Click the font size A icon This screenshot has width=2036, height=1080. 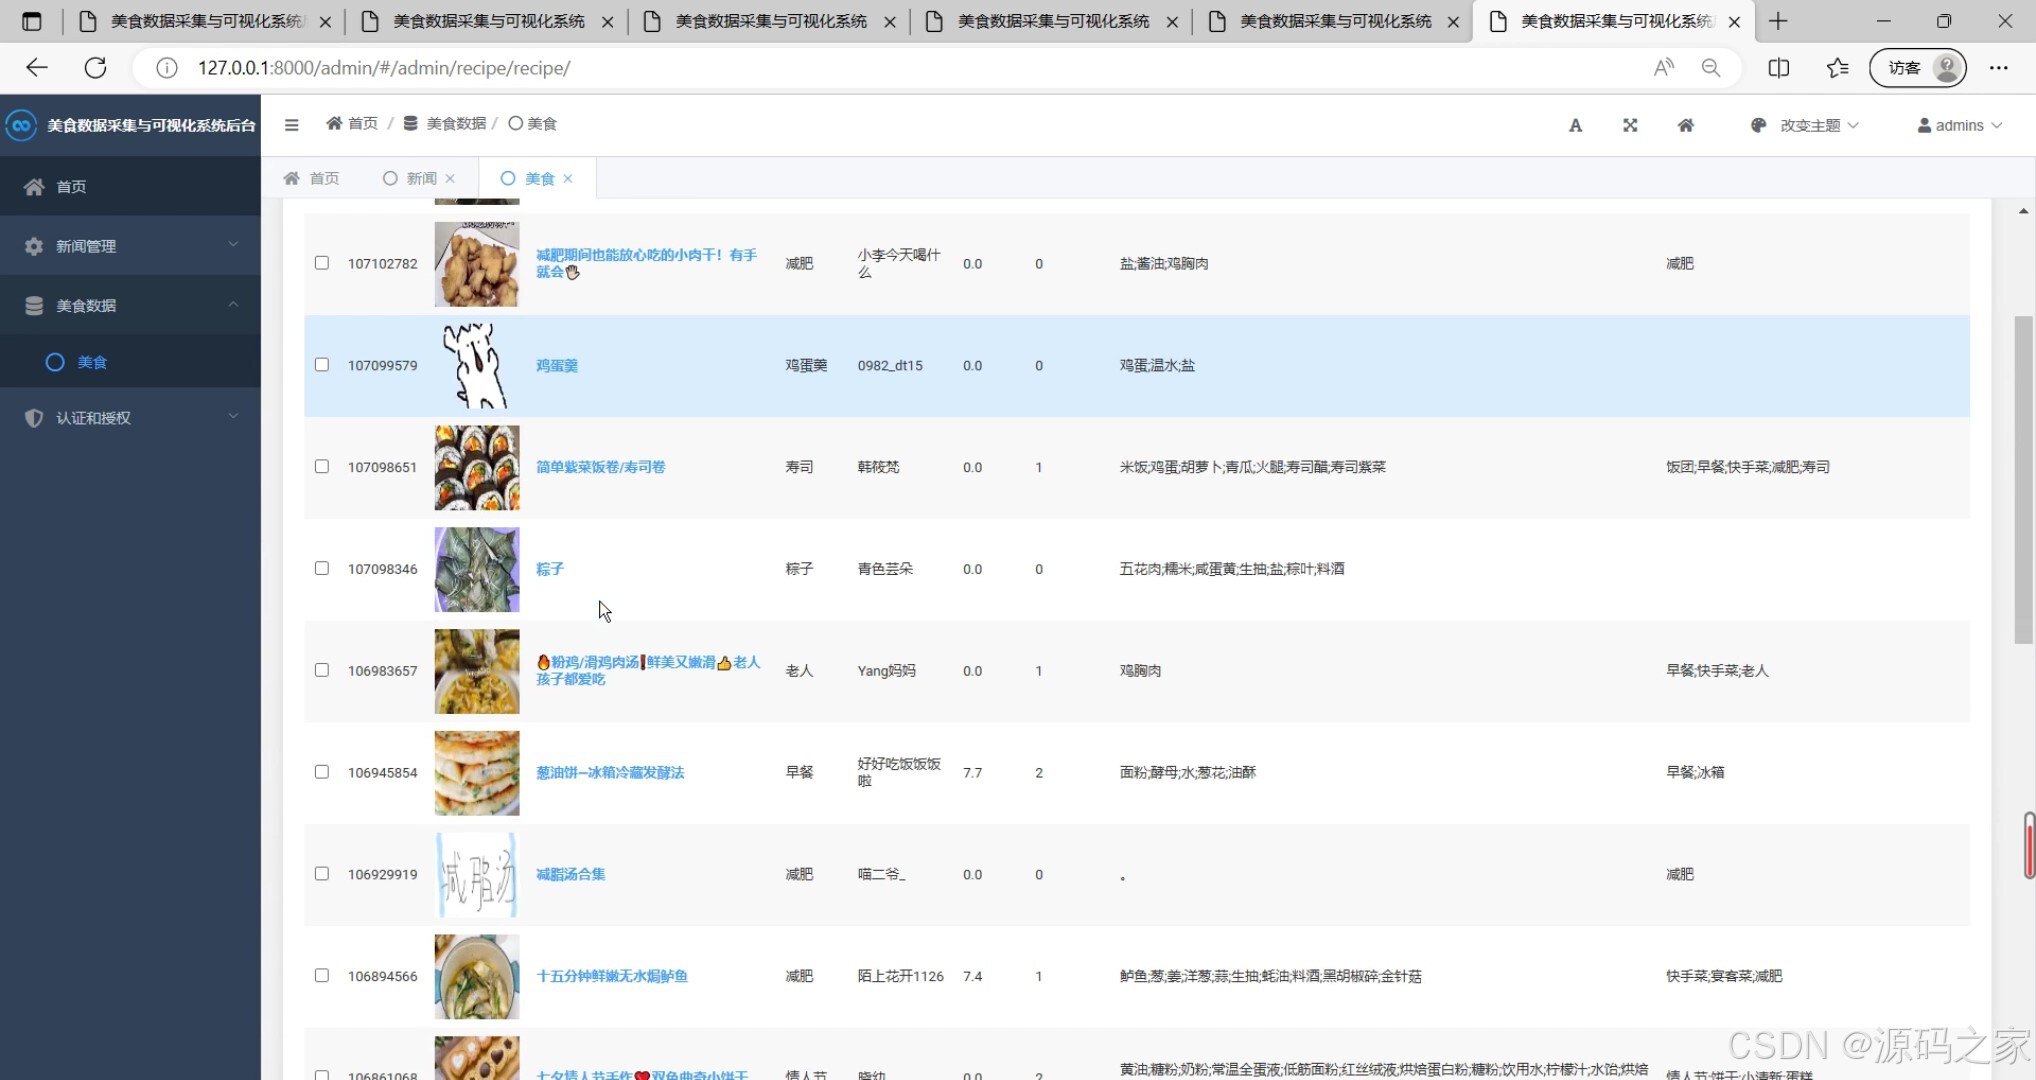coord(1575,124)
